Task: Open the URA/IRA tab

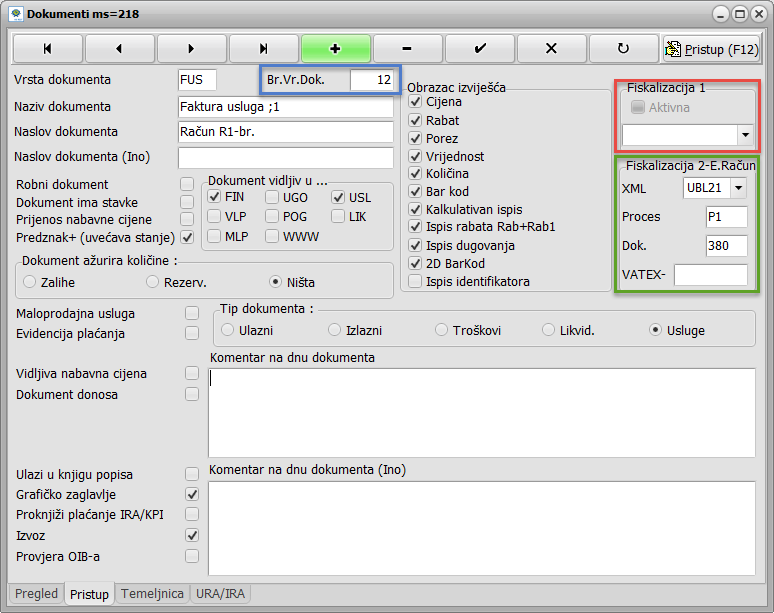Action: click(220, 594)
